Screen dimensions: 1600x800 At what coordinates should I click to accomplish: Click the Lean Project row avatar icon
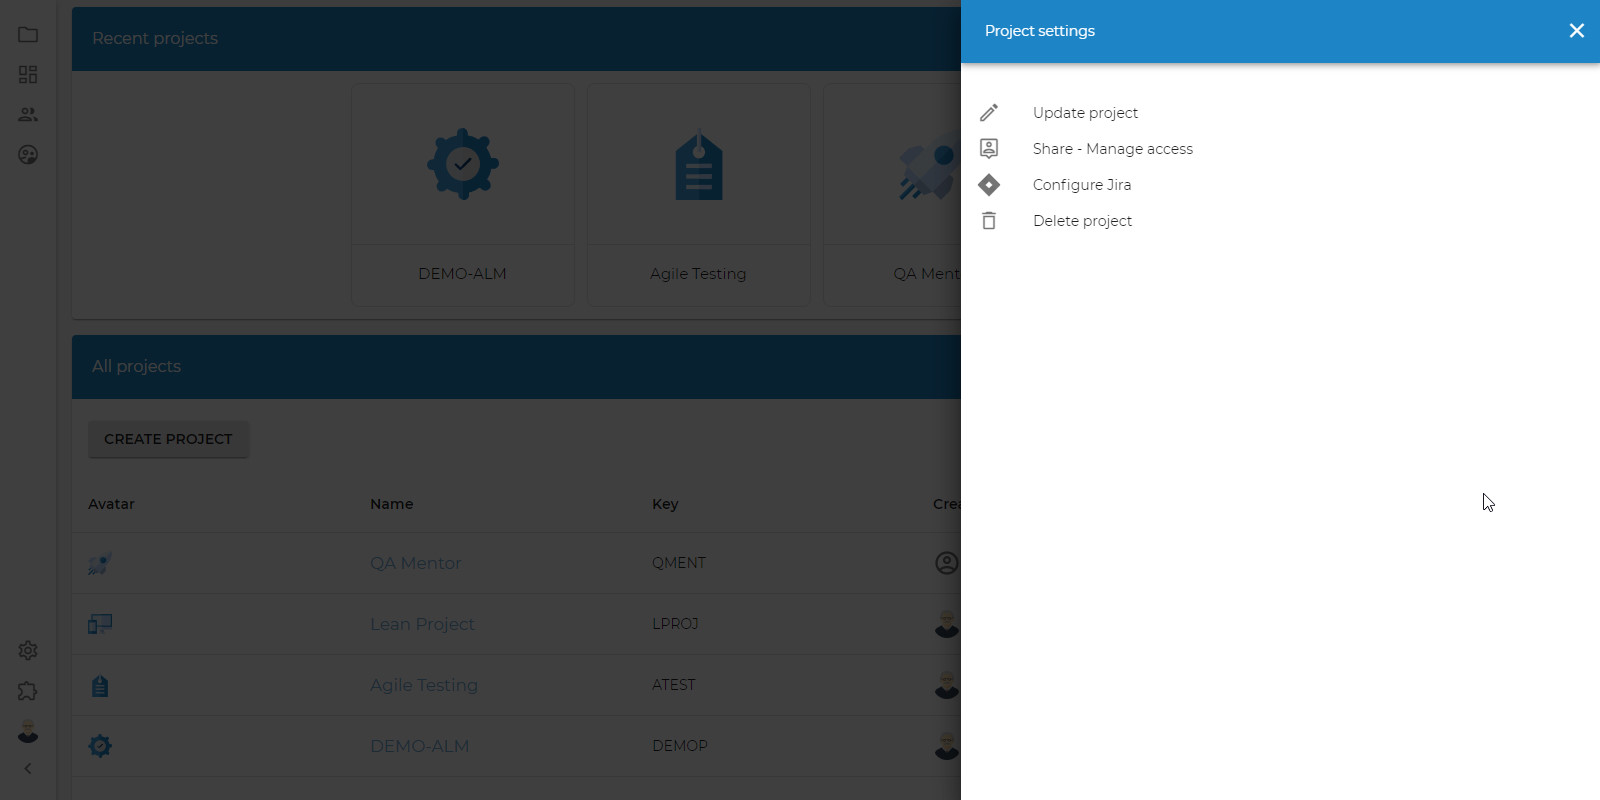click(100, 625)
